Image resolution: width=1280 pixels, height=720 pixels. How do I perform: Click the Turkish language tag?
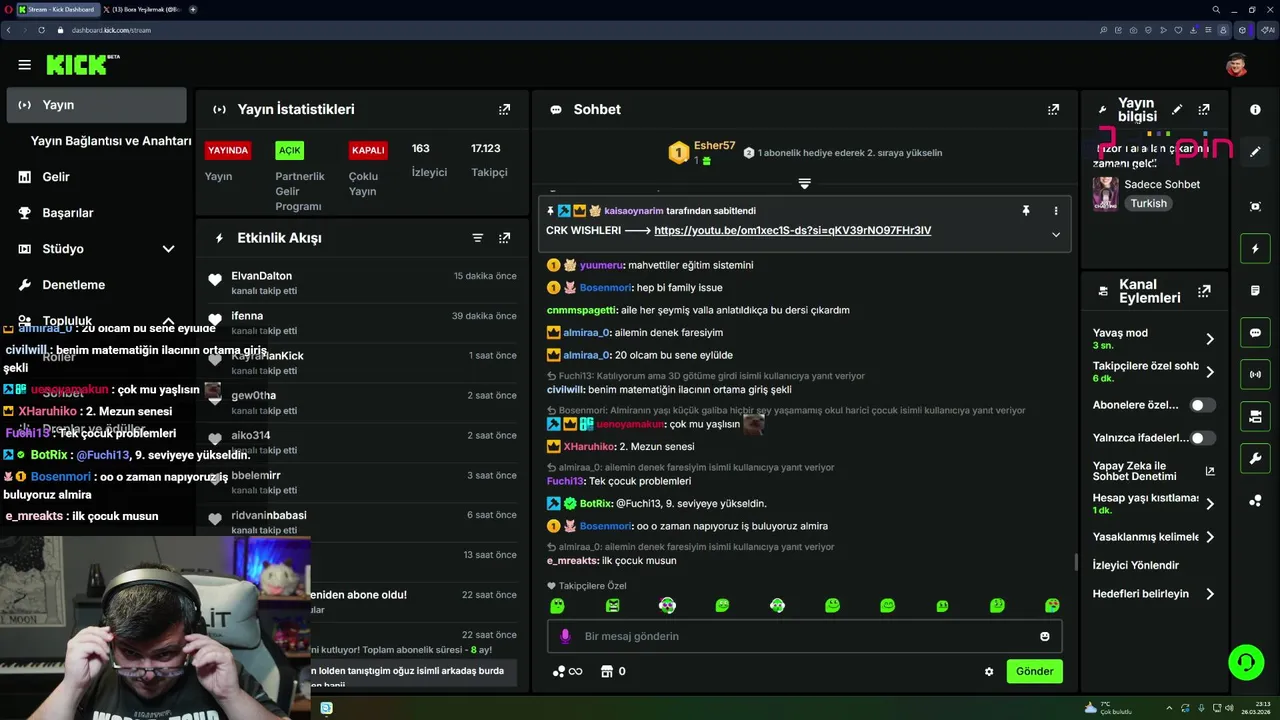pos(1148,203)
